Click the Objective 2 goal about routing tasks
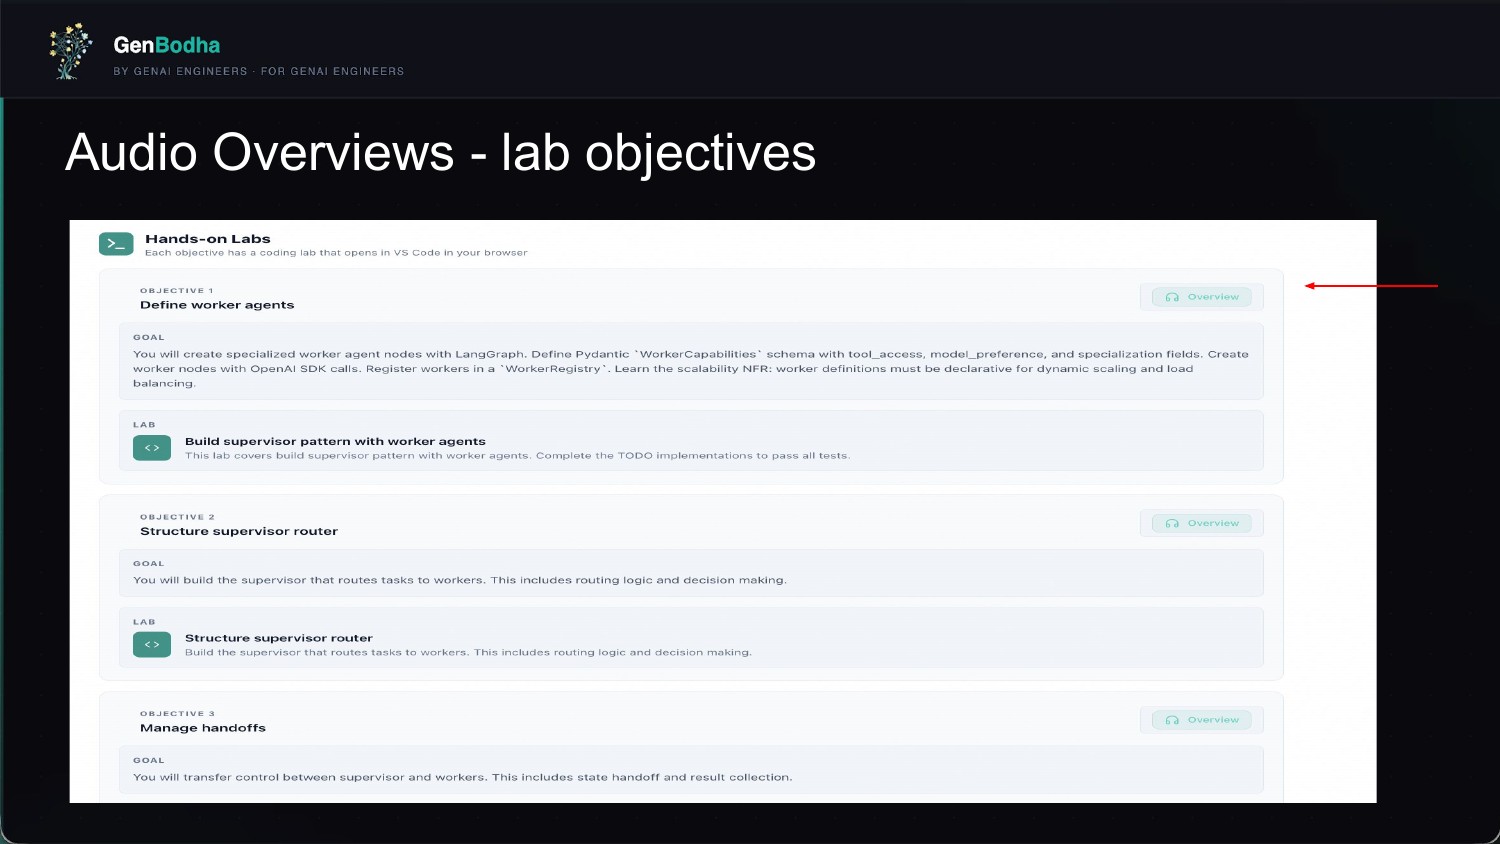The width and height of the screenshot is (1500, 844). pyautogui.click(x=460, y=580)
